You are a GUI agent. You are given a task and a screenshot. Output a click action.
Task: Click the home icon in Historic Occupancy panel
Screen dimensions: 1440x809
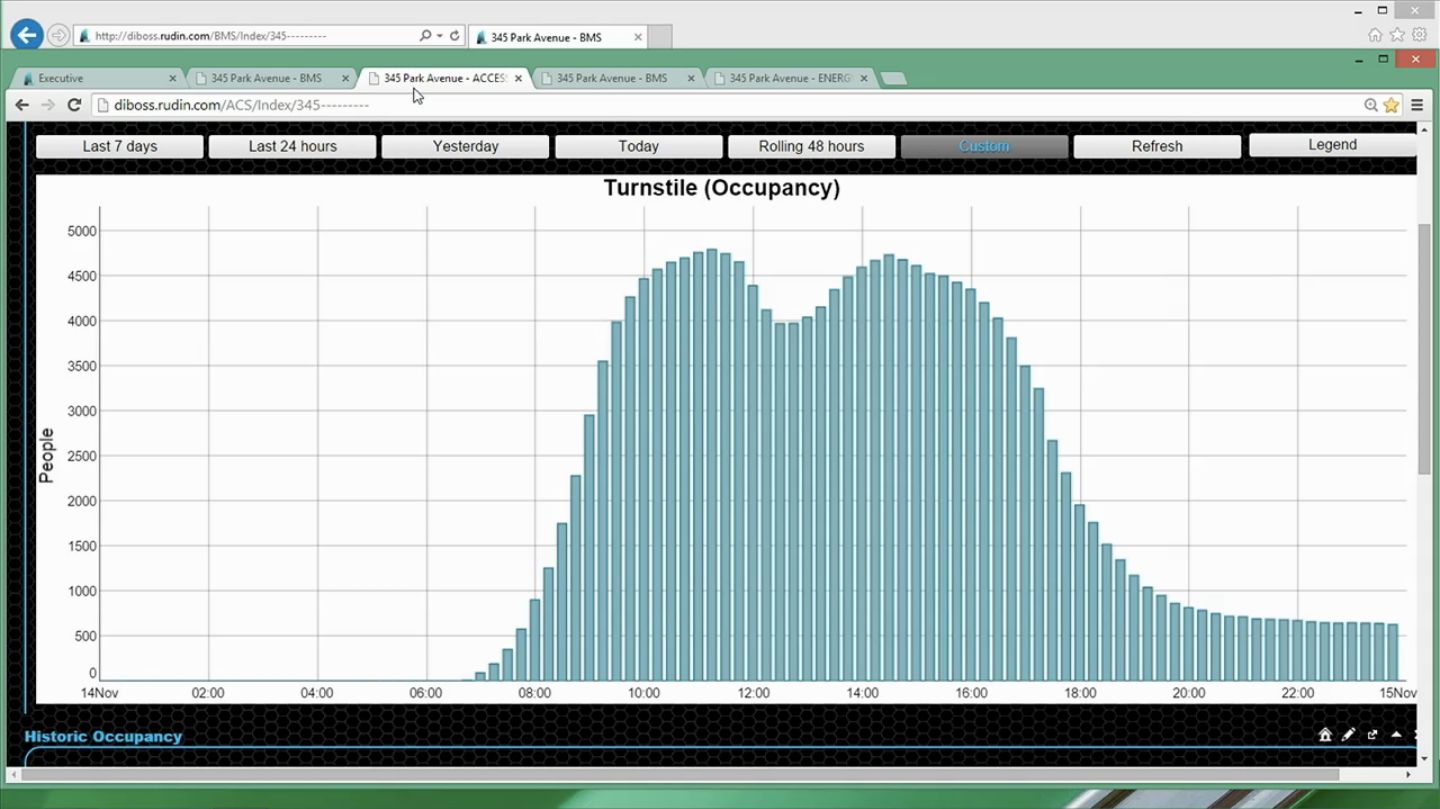coord(1325,735)
